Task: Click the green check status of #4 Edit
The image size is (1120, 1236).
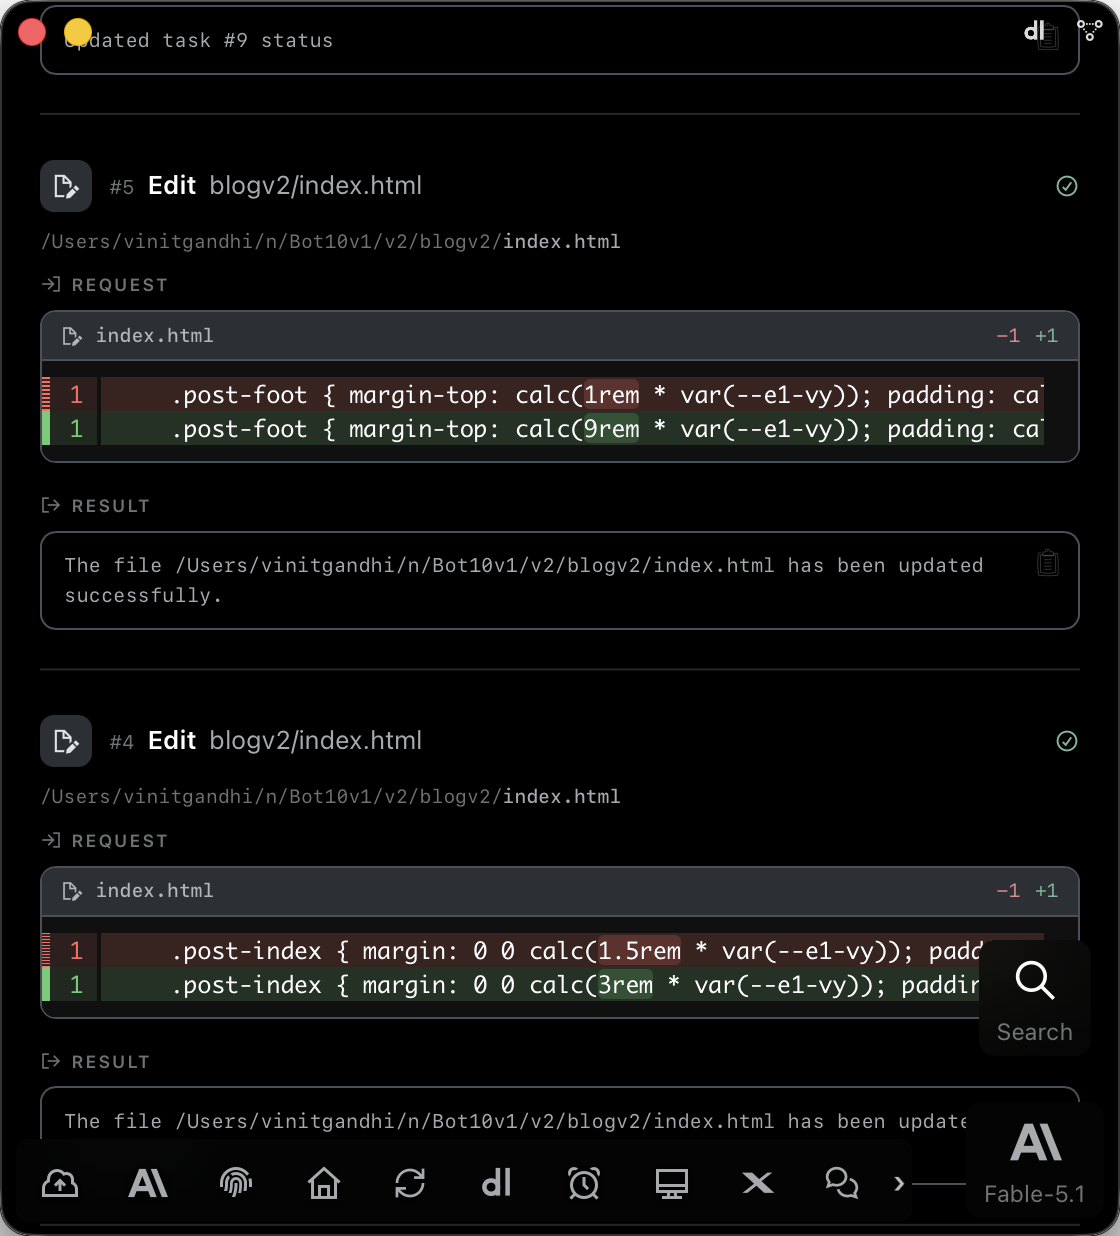Action: 1067,741
